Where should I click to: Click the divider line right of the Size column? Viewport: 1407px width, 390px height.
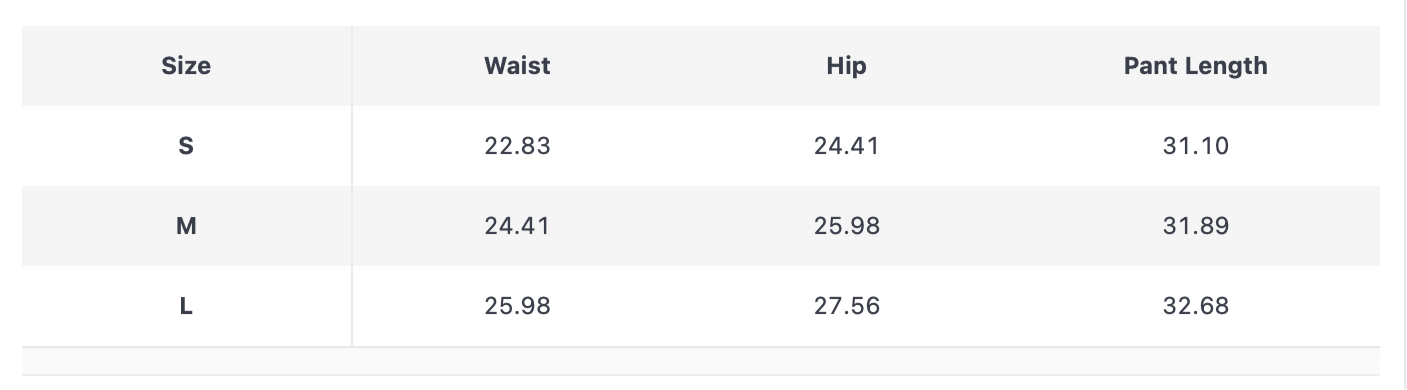(x=352, y=186)
